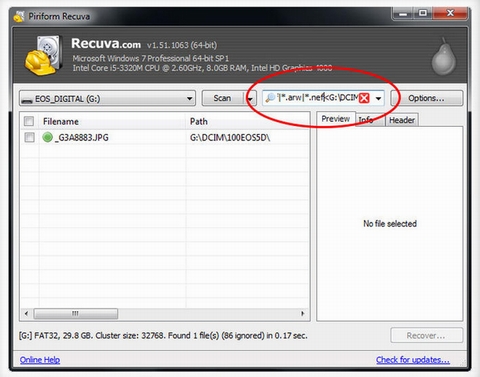The width and height of the screenshot is (480, 377).
Task: Click the Piriform Recuva title bar icon
Action: coord(19,16)
